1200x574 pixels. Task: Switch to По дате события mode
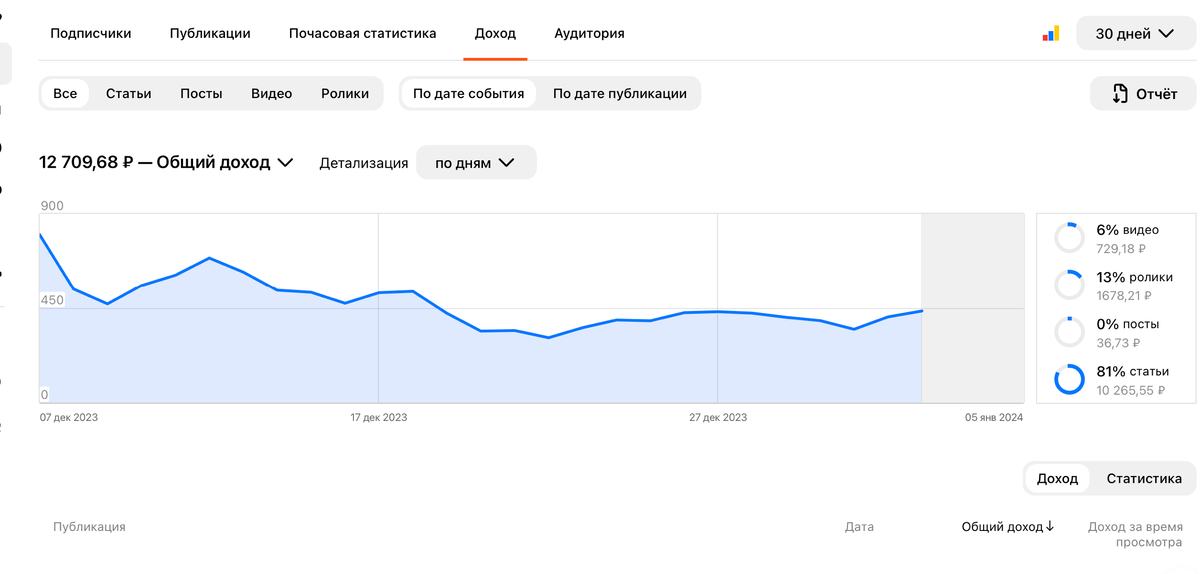pos(469,93)
